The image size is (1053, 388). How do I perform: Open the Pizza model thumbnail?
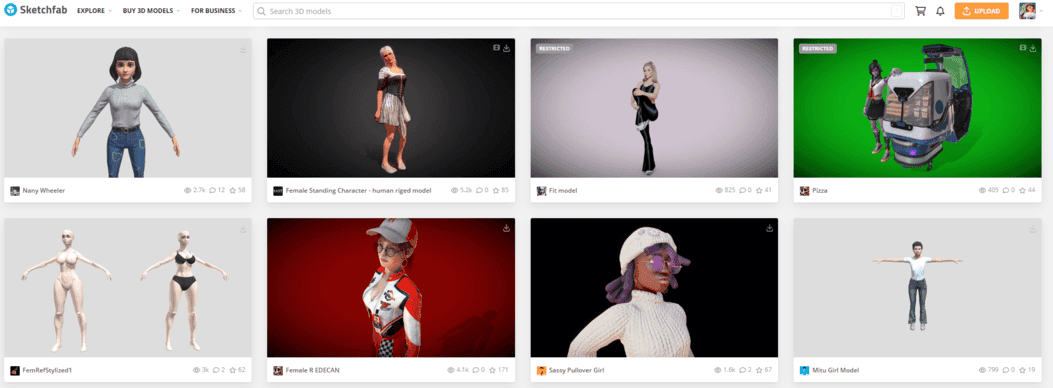pyautogui.click(x=917, y=107)
